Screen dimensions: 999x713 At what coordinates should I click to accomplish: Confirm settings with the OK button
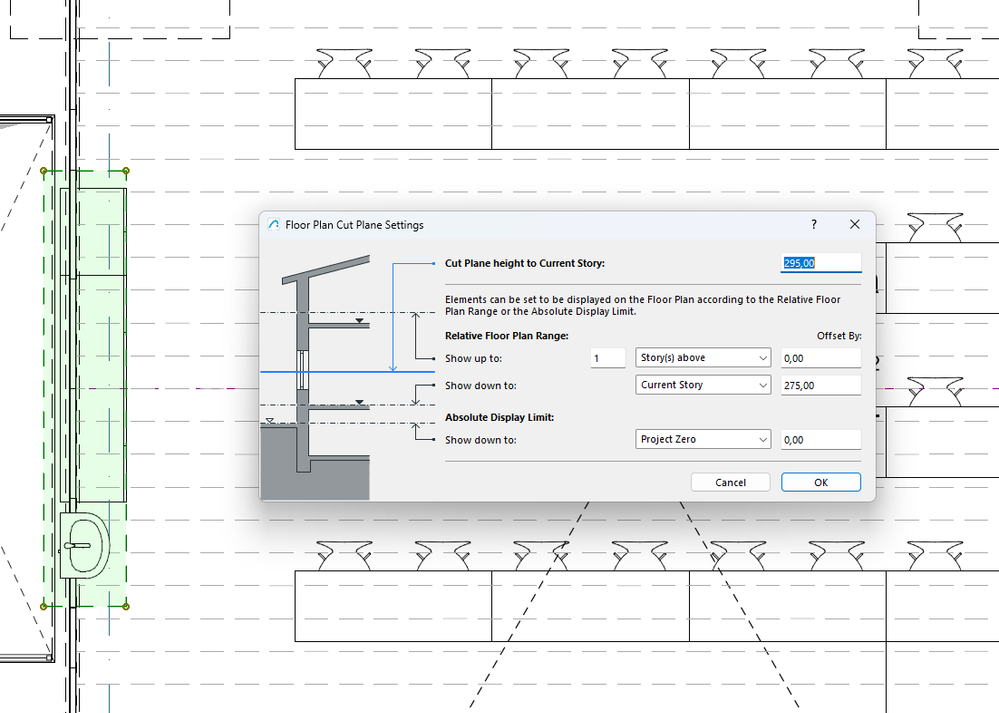(x=821, y=482)
